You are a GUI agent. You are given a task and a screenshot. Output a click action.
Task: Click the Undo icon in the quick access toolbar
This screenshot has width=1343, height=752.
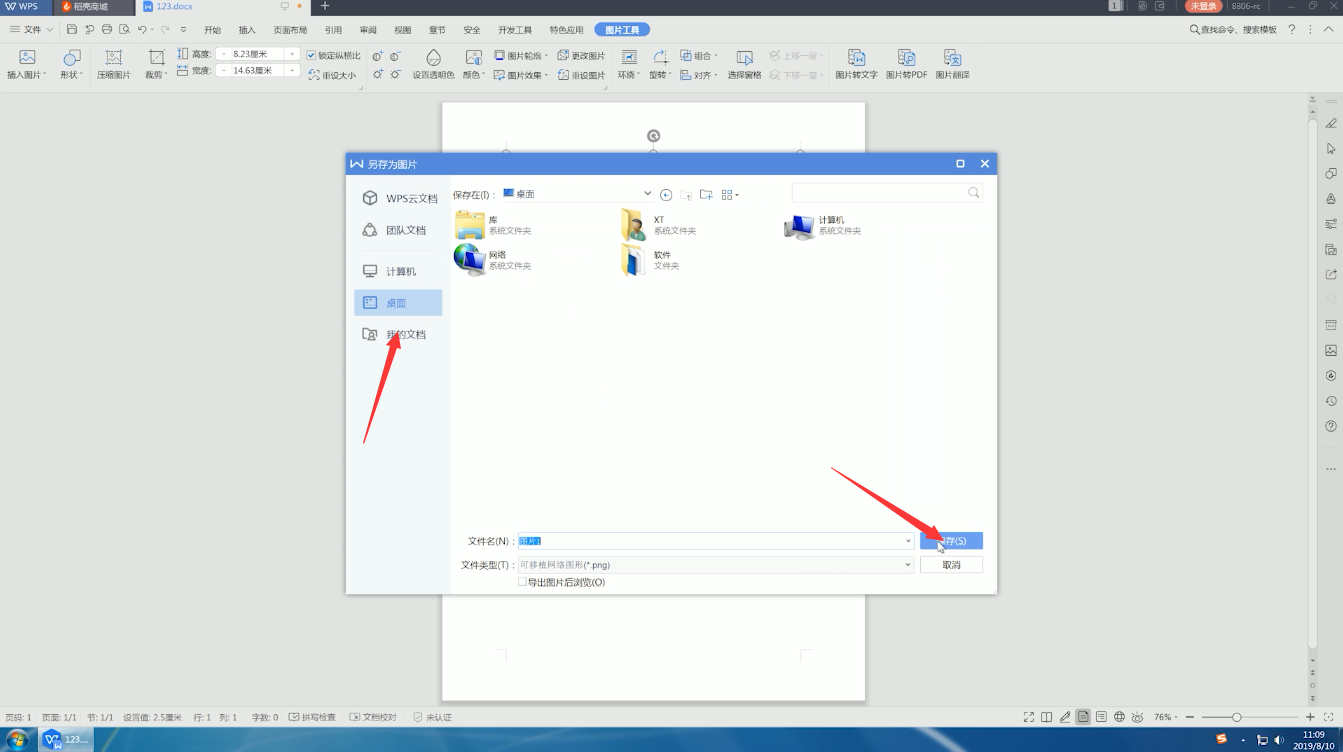coord(142,30)
